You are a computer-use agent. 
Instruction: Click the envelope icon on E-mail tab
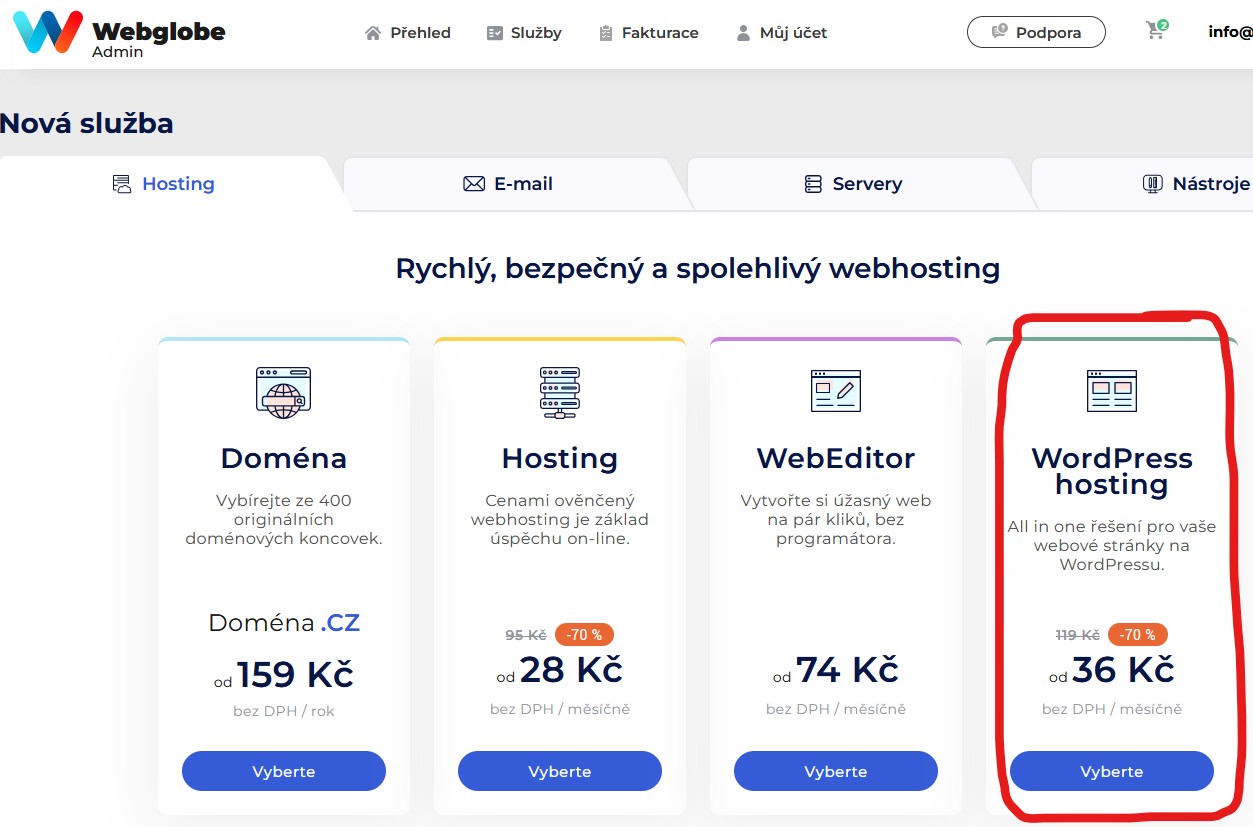[x=473, y=183]
